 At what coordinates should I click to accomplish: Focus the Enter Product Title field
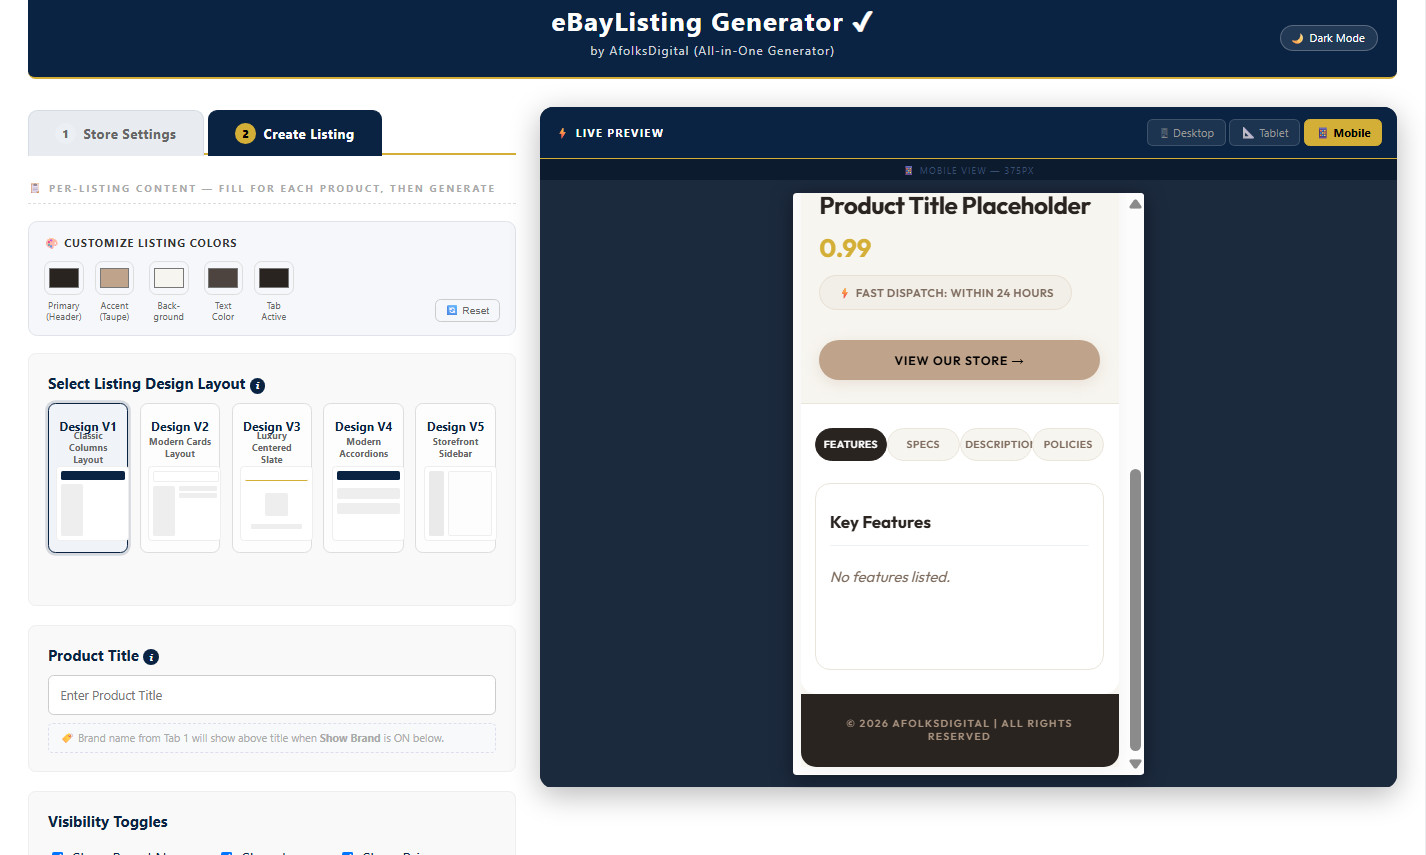point(272,695)
